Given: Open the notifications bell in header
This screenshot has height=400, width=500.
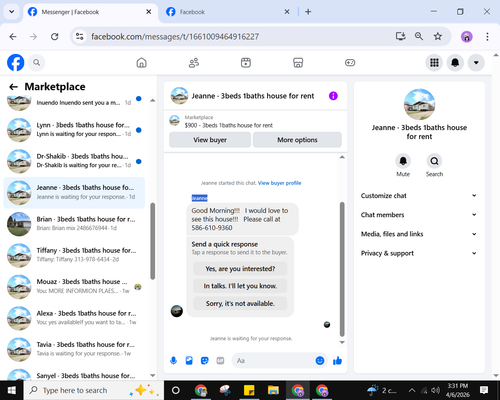Looking at the screenshot, I should pos(455,62).
